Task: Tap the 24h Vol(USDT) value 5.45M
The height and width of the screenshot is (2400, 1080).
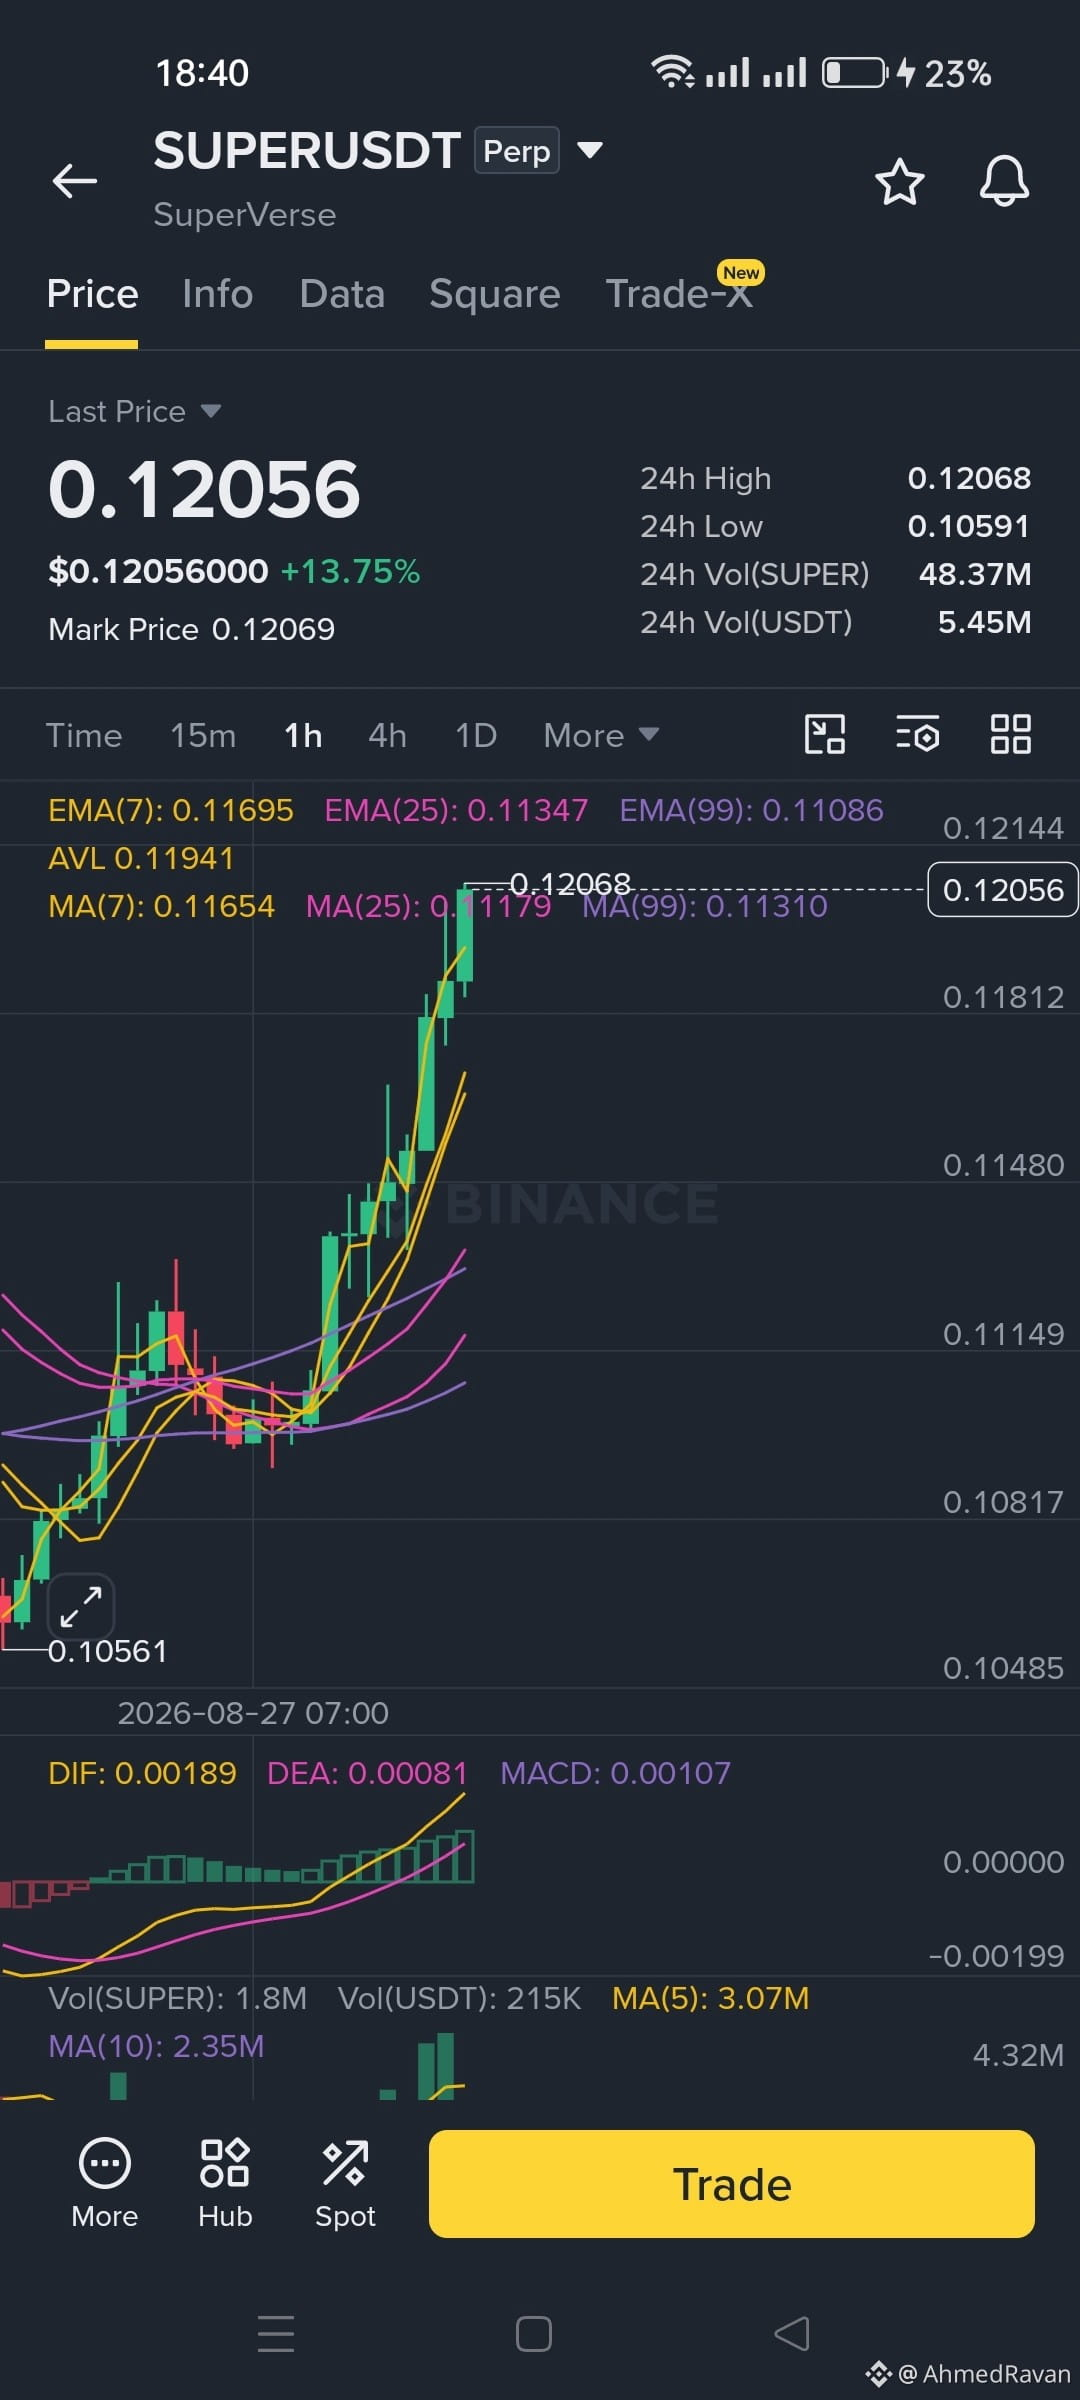Action: [x=984, y=622]
